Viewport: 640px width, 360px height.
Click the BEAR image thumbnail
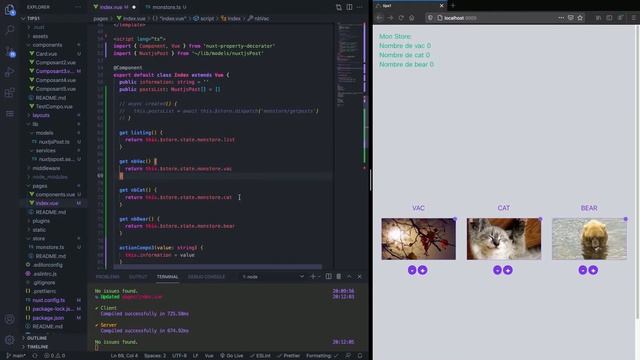click(589, 239)
